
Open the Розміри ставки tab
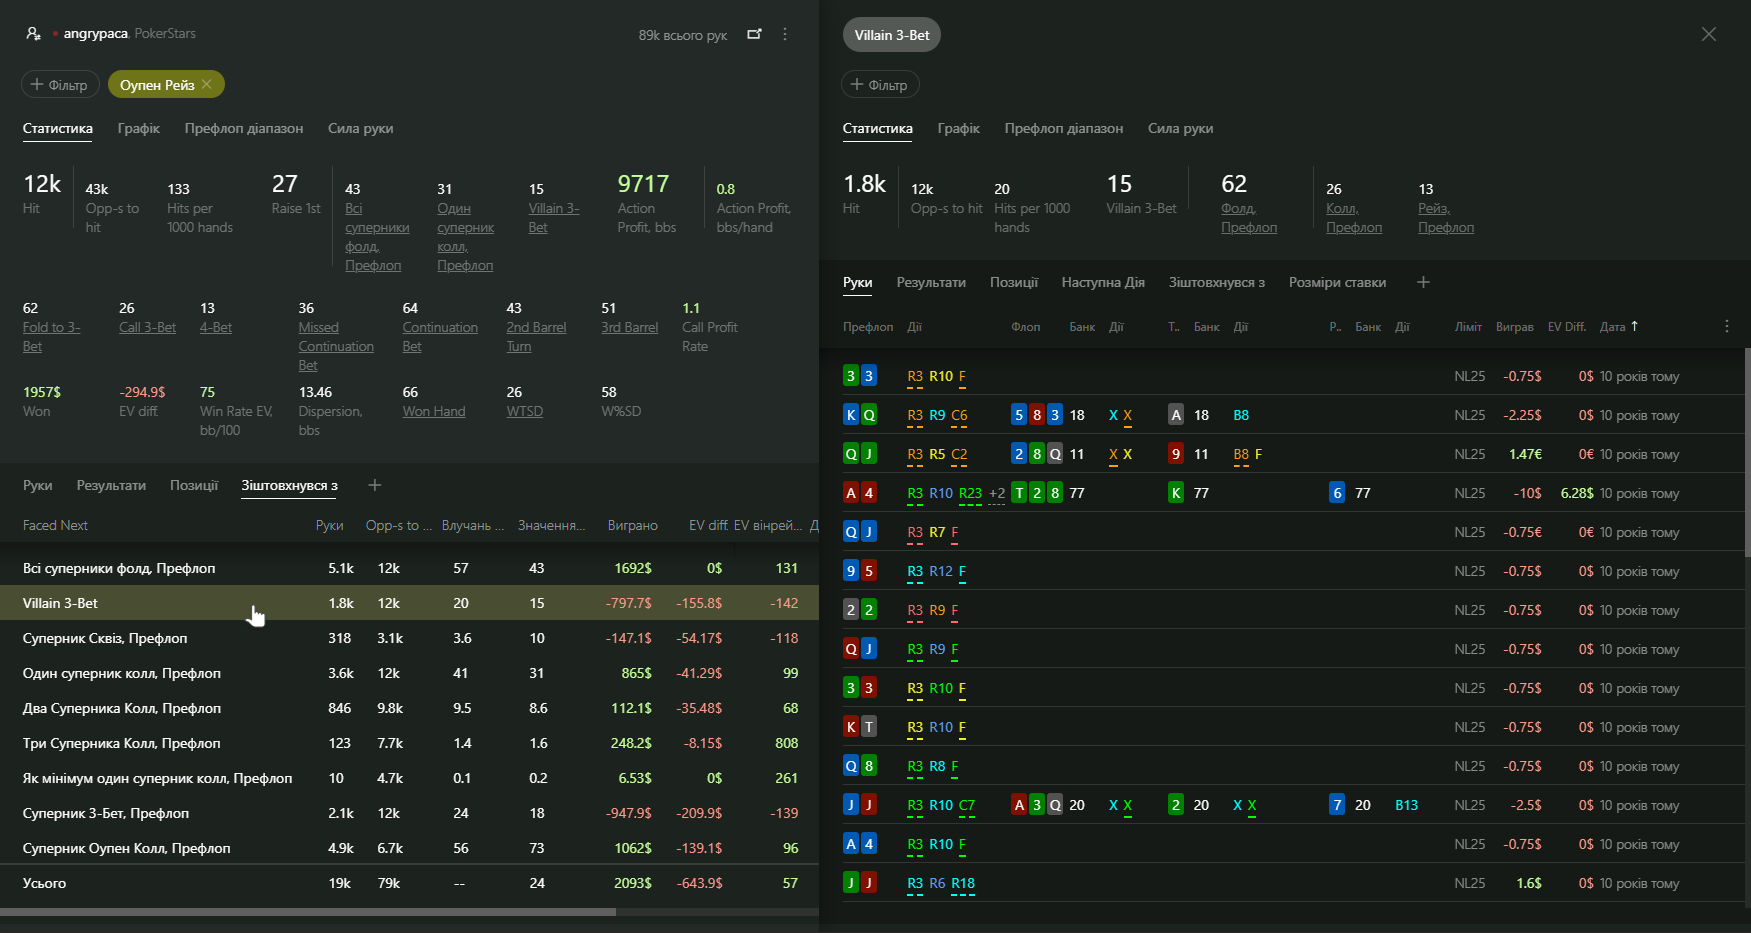[1337, 282]
